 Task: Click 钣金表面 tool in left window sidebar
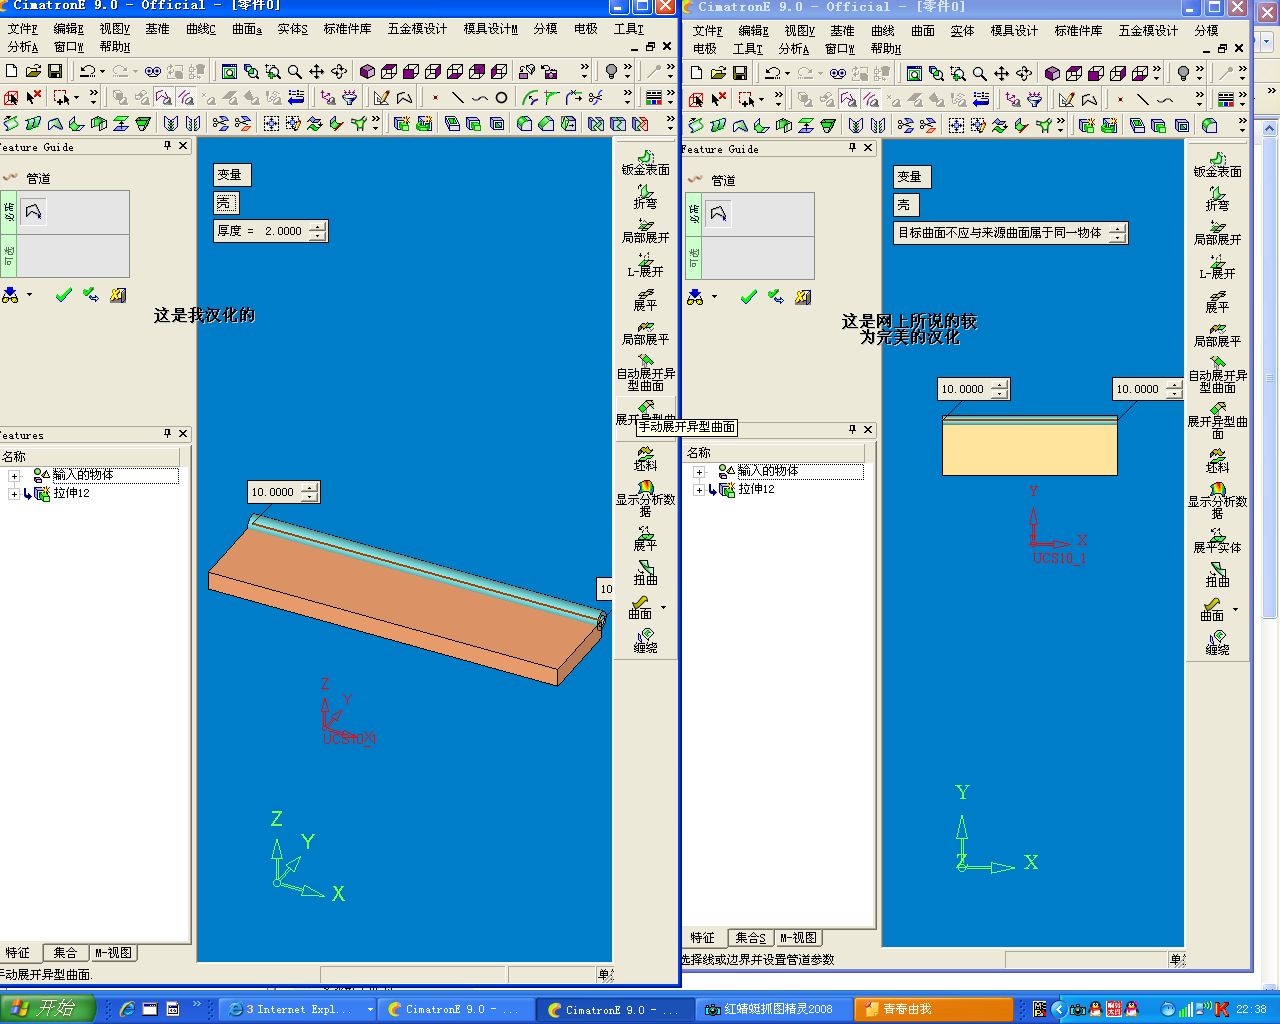point(645,164)
